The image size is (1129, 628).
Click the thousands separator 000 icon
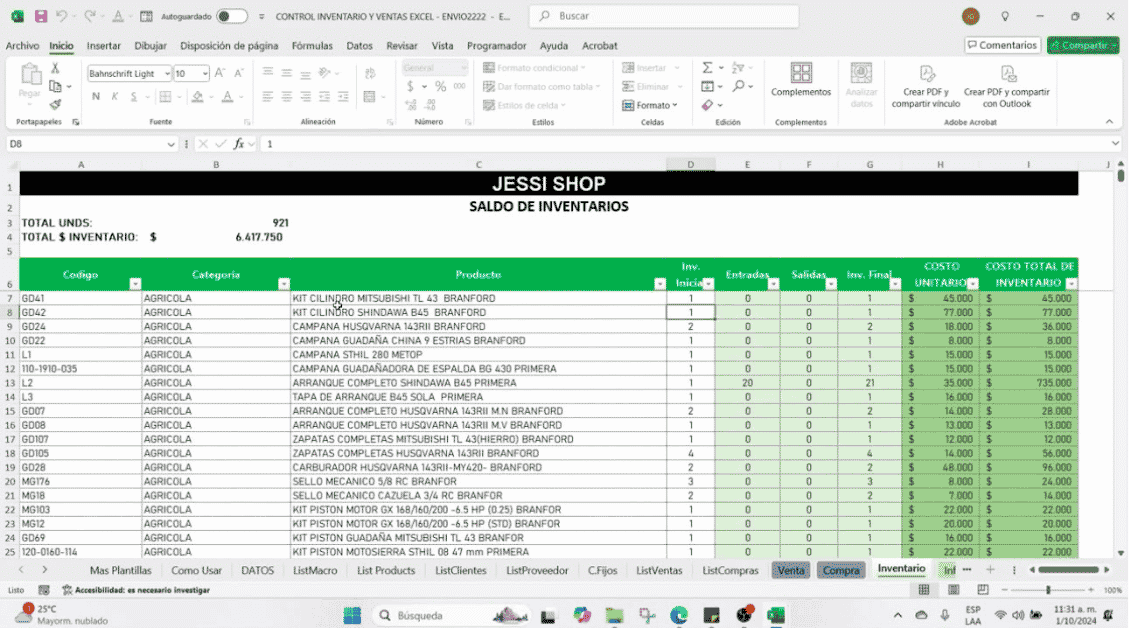point(459,86)
